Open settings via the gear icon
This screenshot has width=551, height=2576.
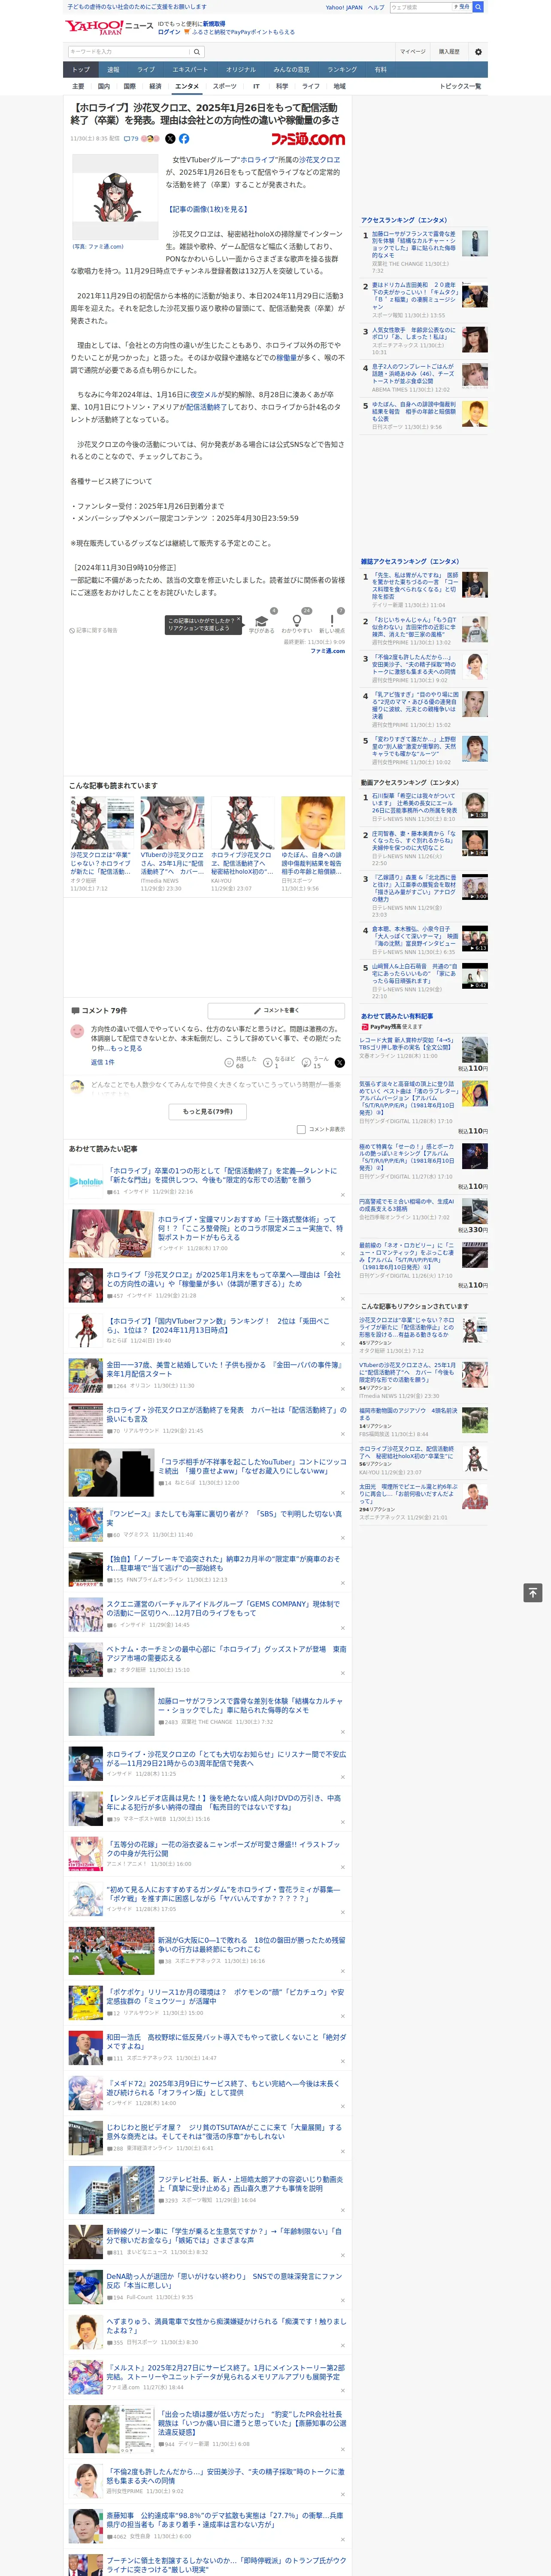pyautogui.click(x=477, y=51)
